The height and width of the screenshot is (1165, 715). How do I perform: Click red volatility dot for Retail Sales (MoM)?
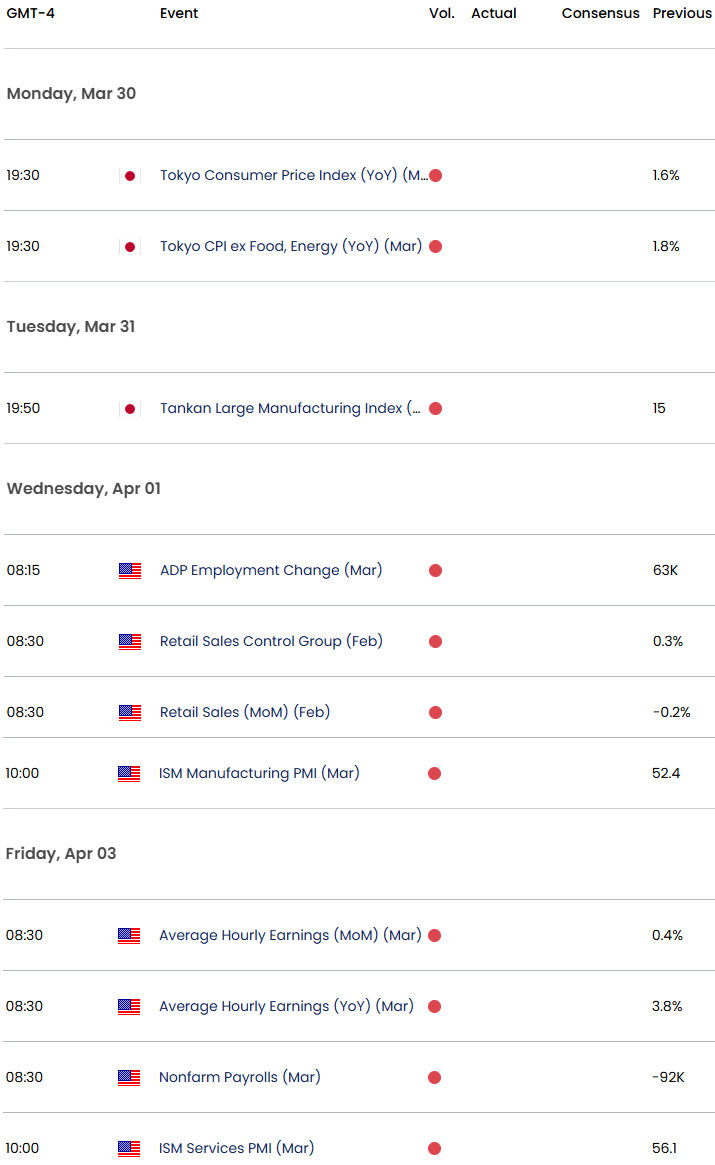coord(435,713)
